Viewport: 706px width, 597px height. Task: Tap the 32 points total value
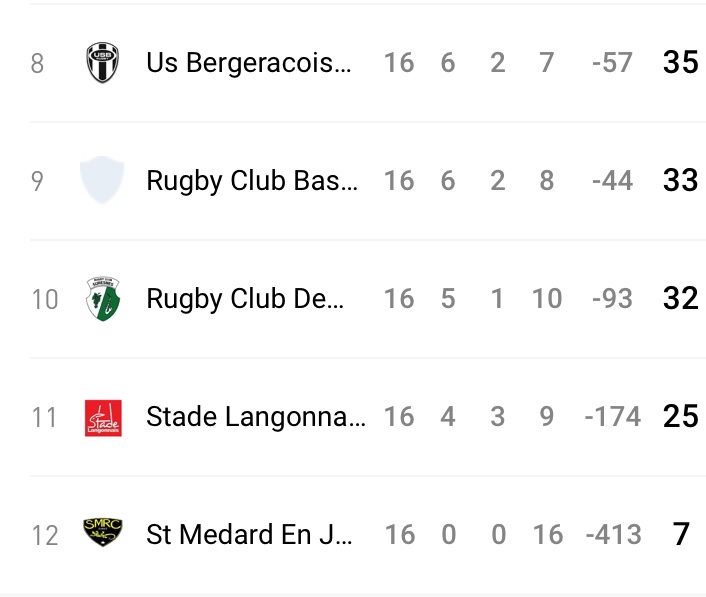point(680,299)
